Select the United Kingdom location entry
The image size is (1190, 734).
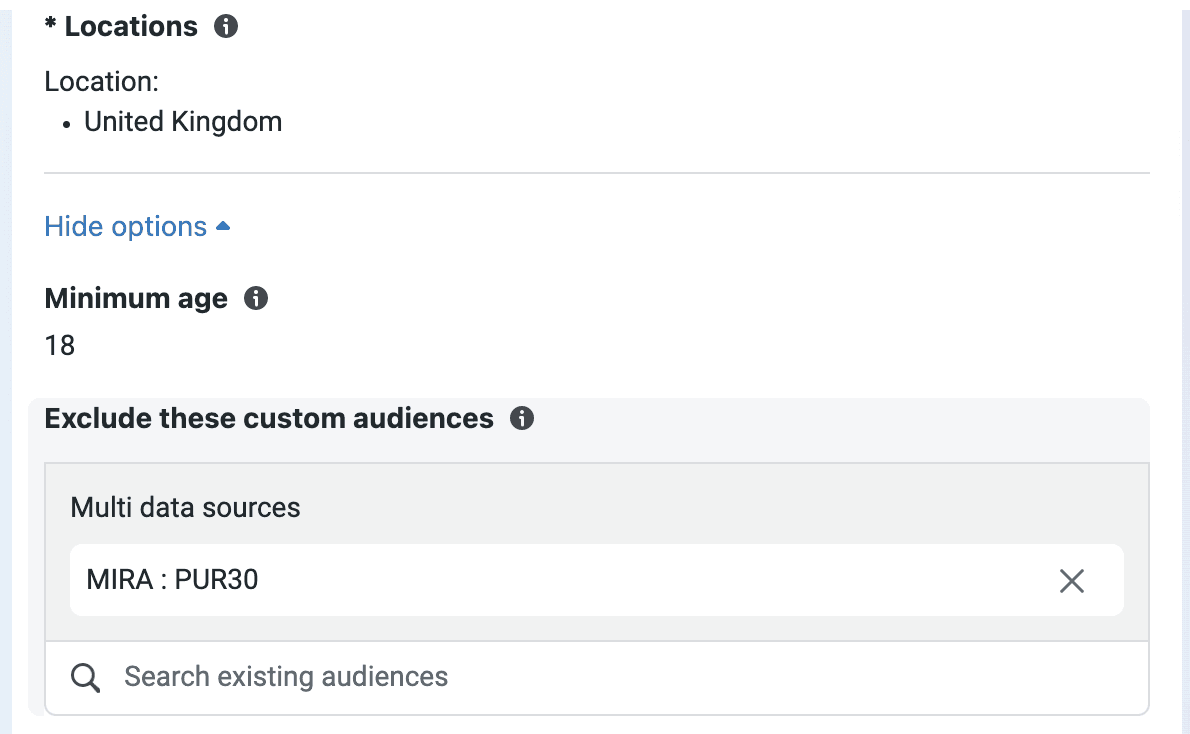pos(183,121)
